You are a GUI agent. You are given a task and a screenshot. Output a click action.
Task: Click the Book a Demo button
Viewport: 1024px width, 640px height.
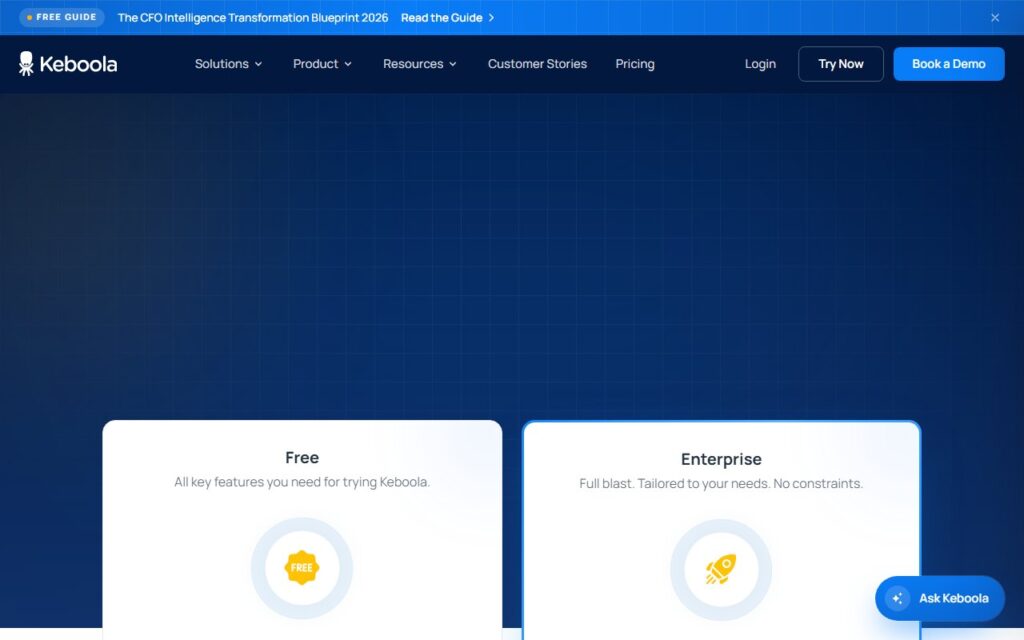click(949, 64)
